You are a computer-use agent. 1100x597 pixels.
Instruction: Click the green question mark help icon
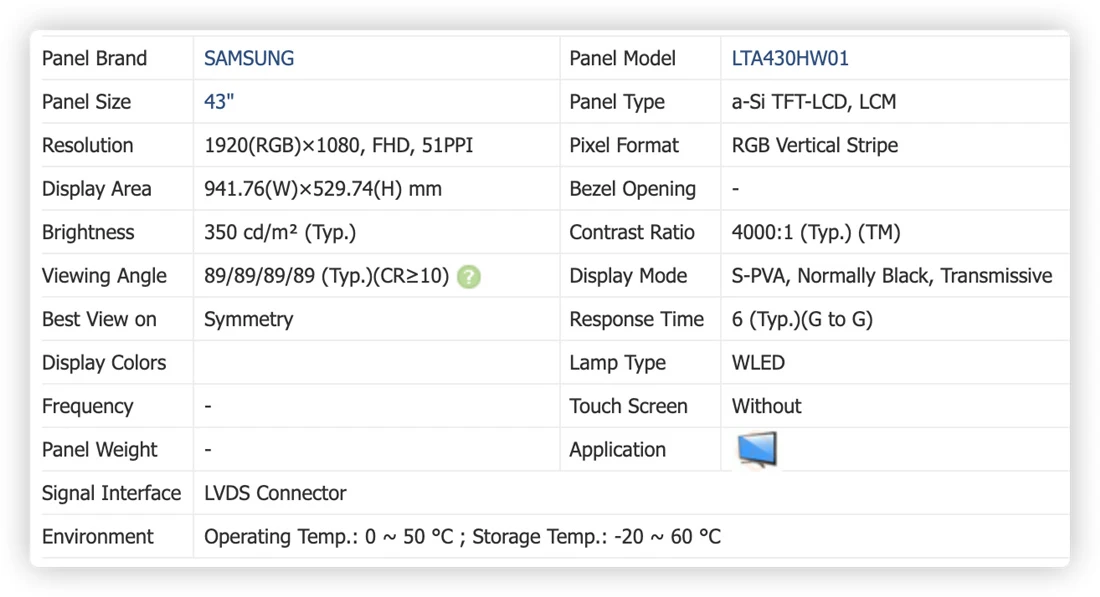pyautogui.click(x=469, y=276)
